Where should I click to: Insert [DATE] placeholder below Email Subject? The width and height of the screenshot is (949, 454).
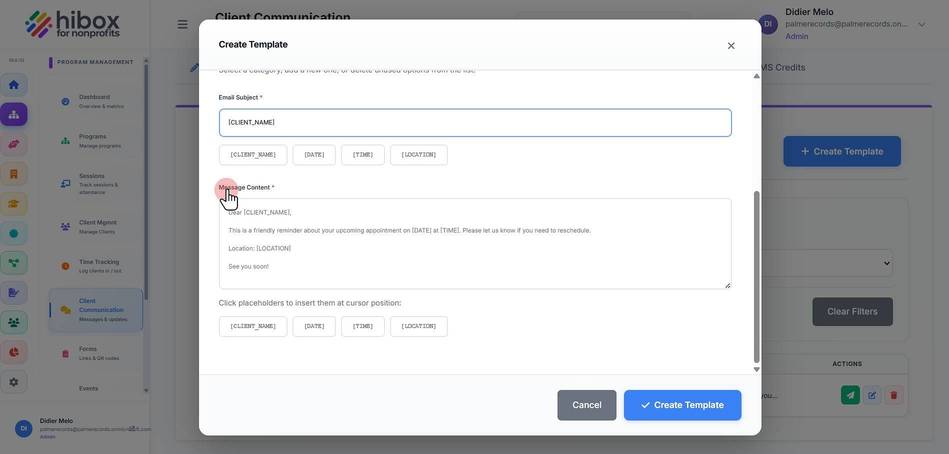(314, 155)
